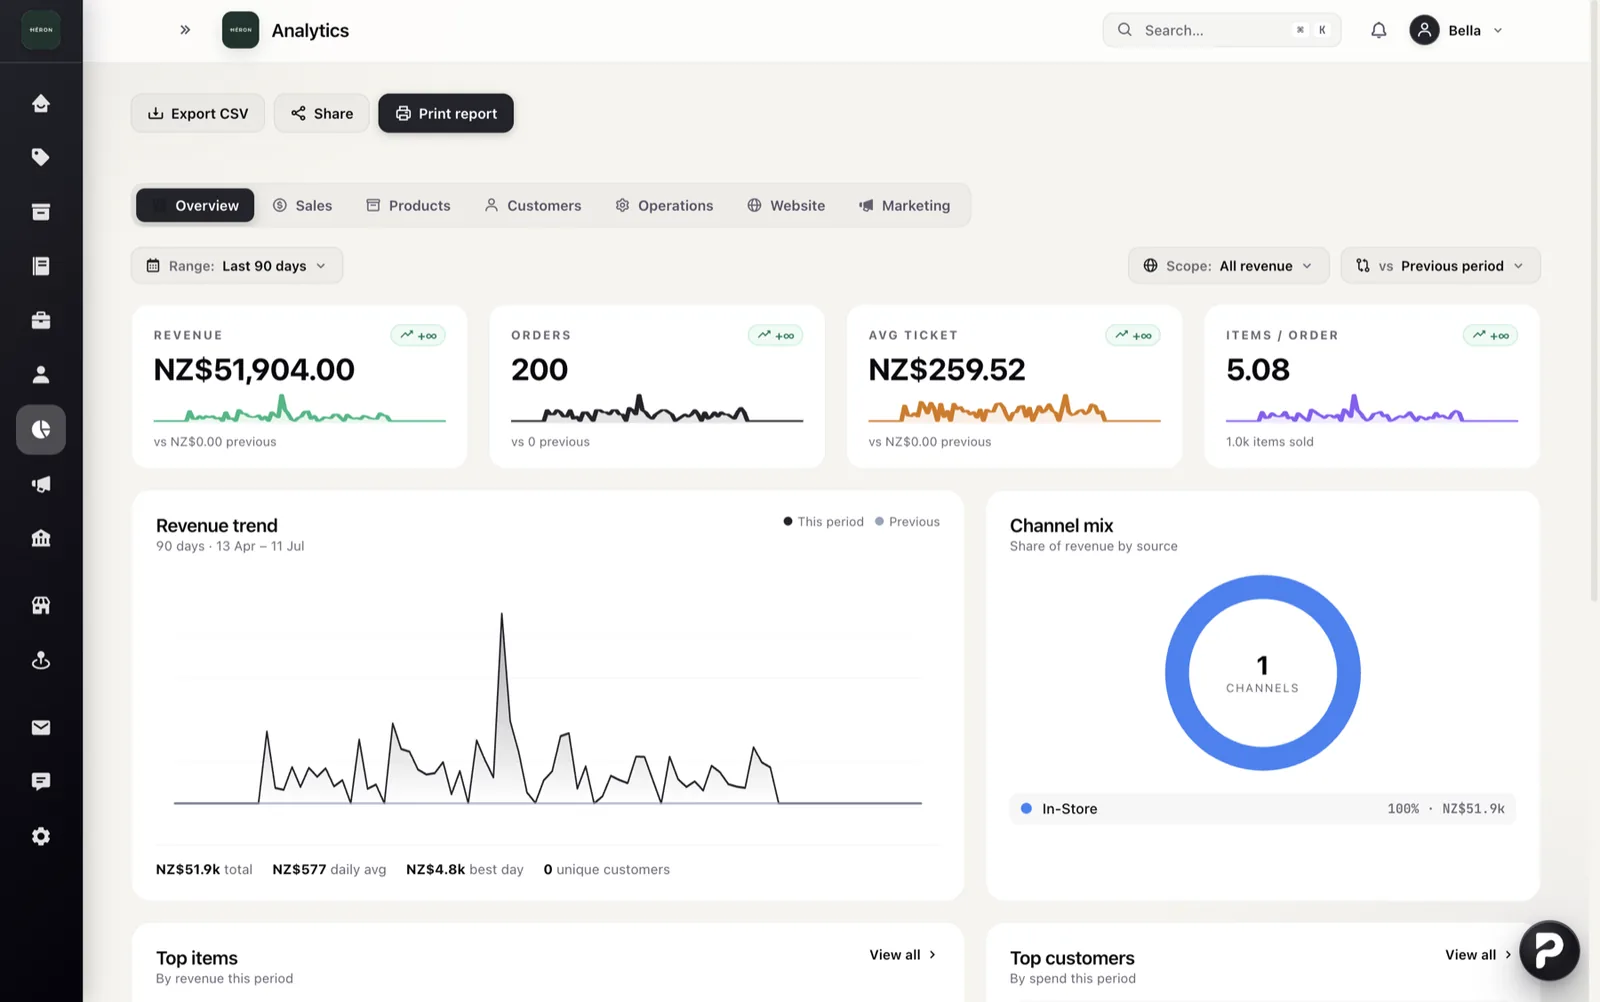Switch to the Sales tab
The height and width of the screenshot is (1002, 1600).
coord(303,205)
